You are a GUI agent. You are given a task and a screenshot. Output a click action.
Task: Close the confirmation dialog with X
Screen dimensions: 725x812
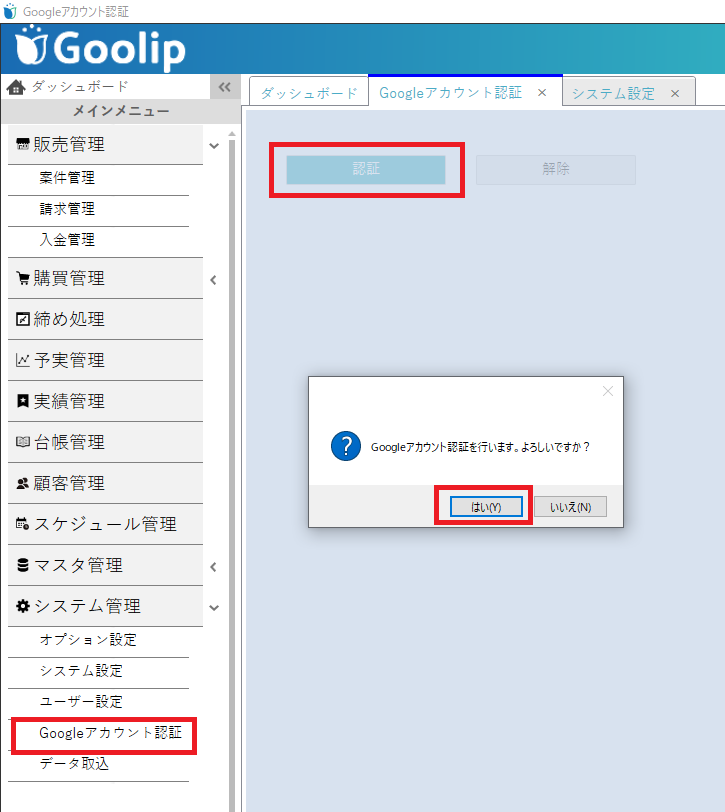608,391
